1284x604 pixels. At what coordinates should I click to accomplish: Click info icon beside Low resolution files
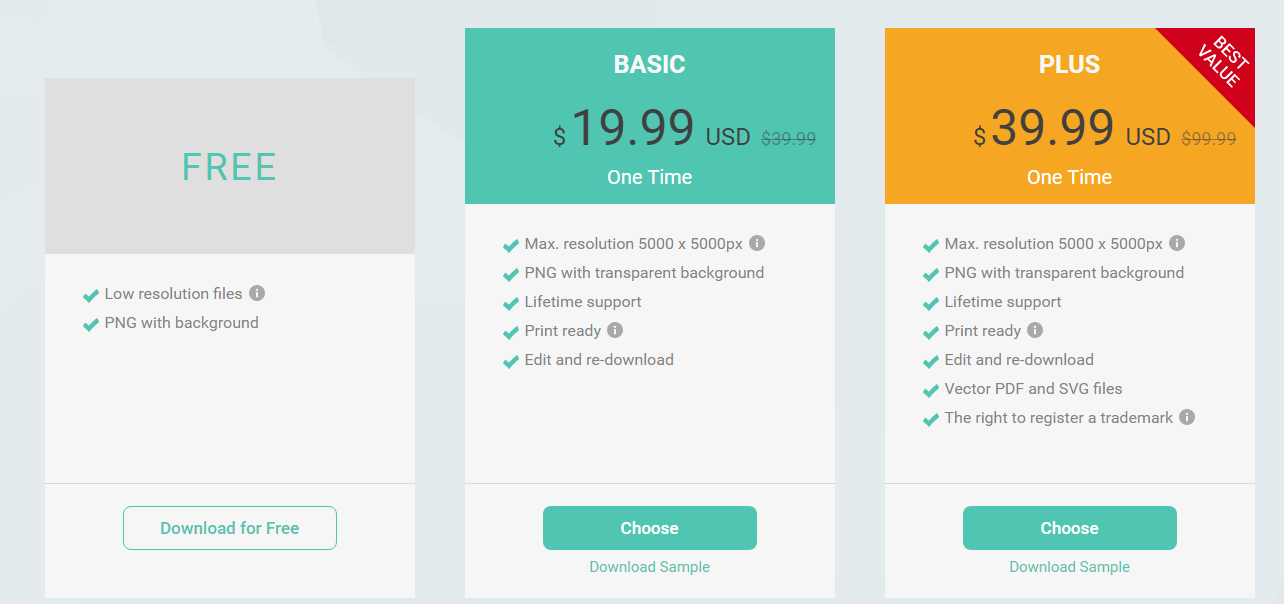(257, 293)
